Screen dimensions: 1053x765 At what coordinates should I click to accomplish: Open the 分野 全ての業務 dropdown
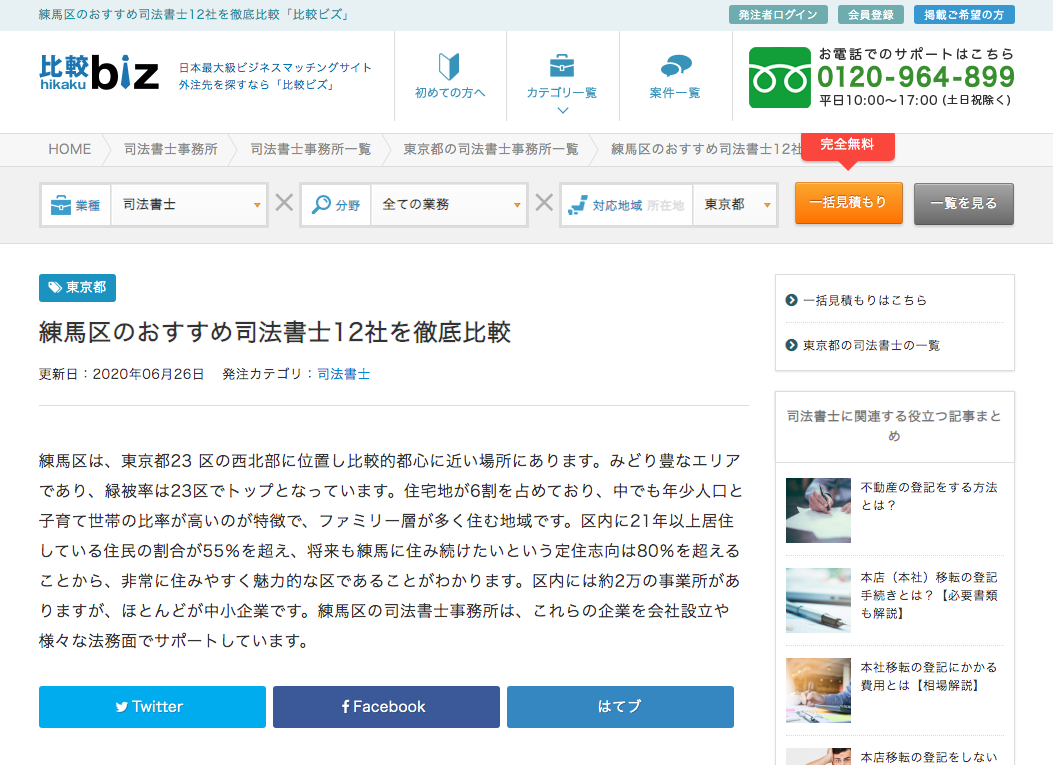click(x=449, y=204)
